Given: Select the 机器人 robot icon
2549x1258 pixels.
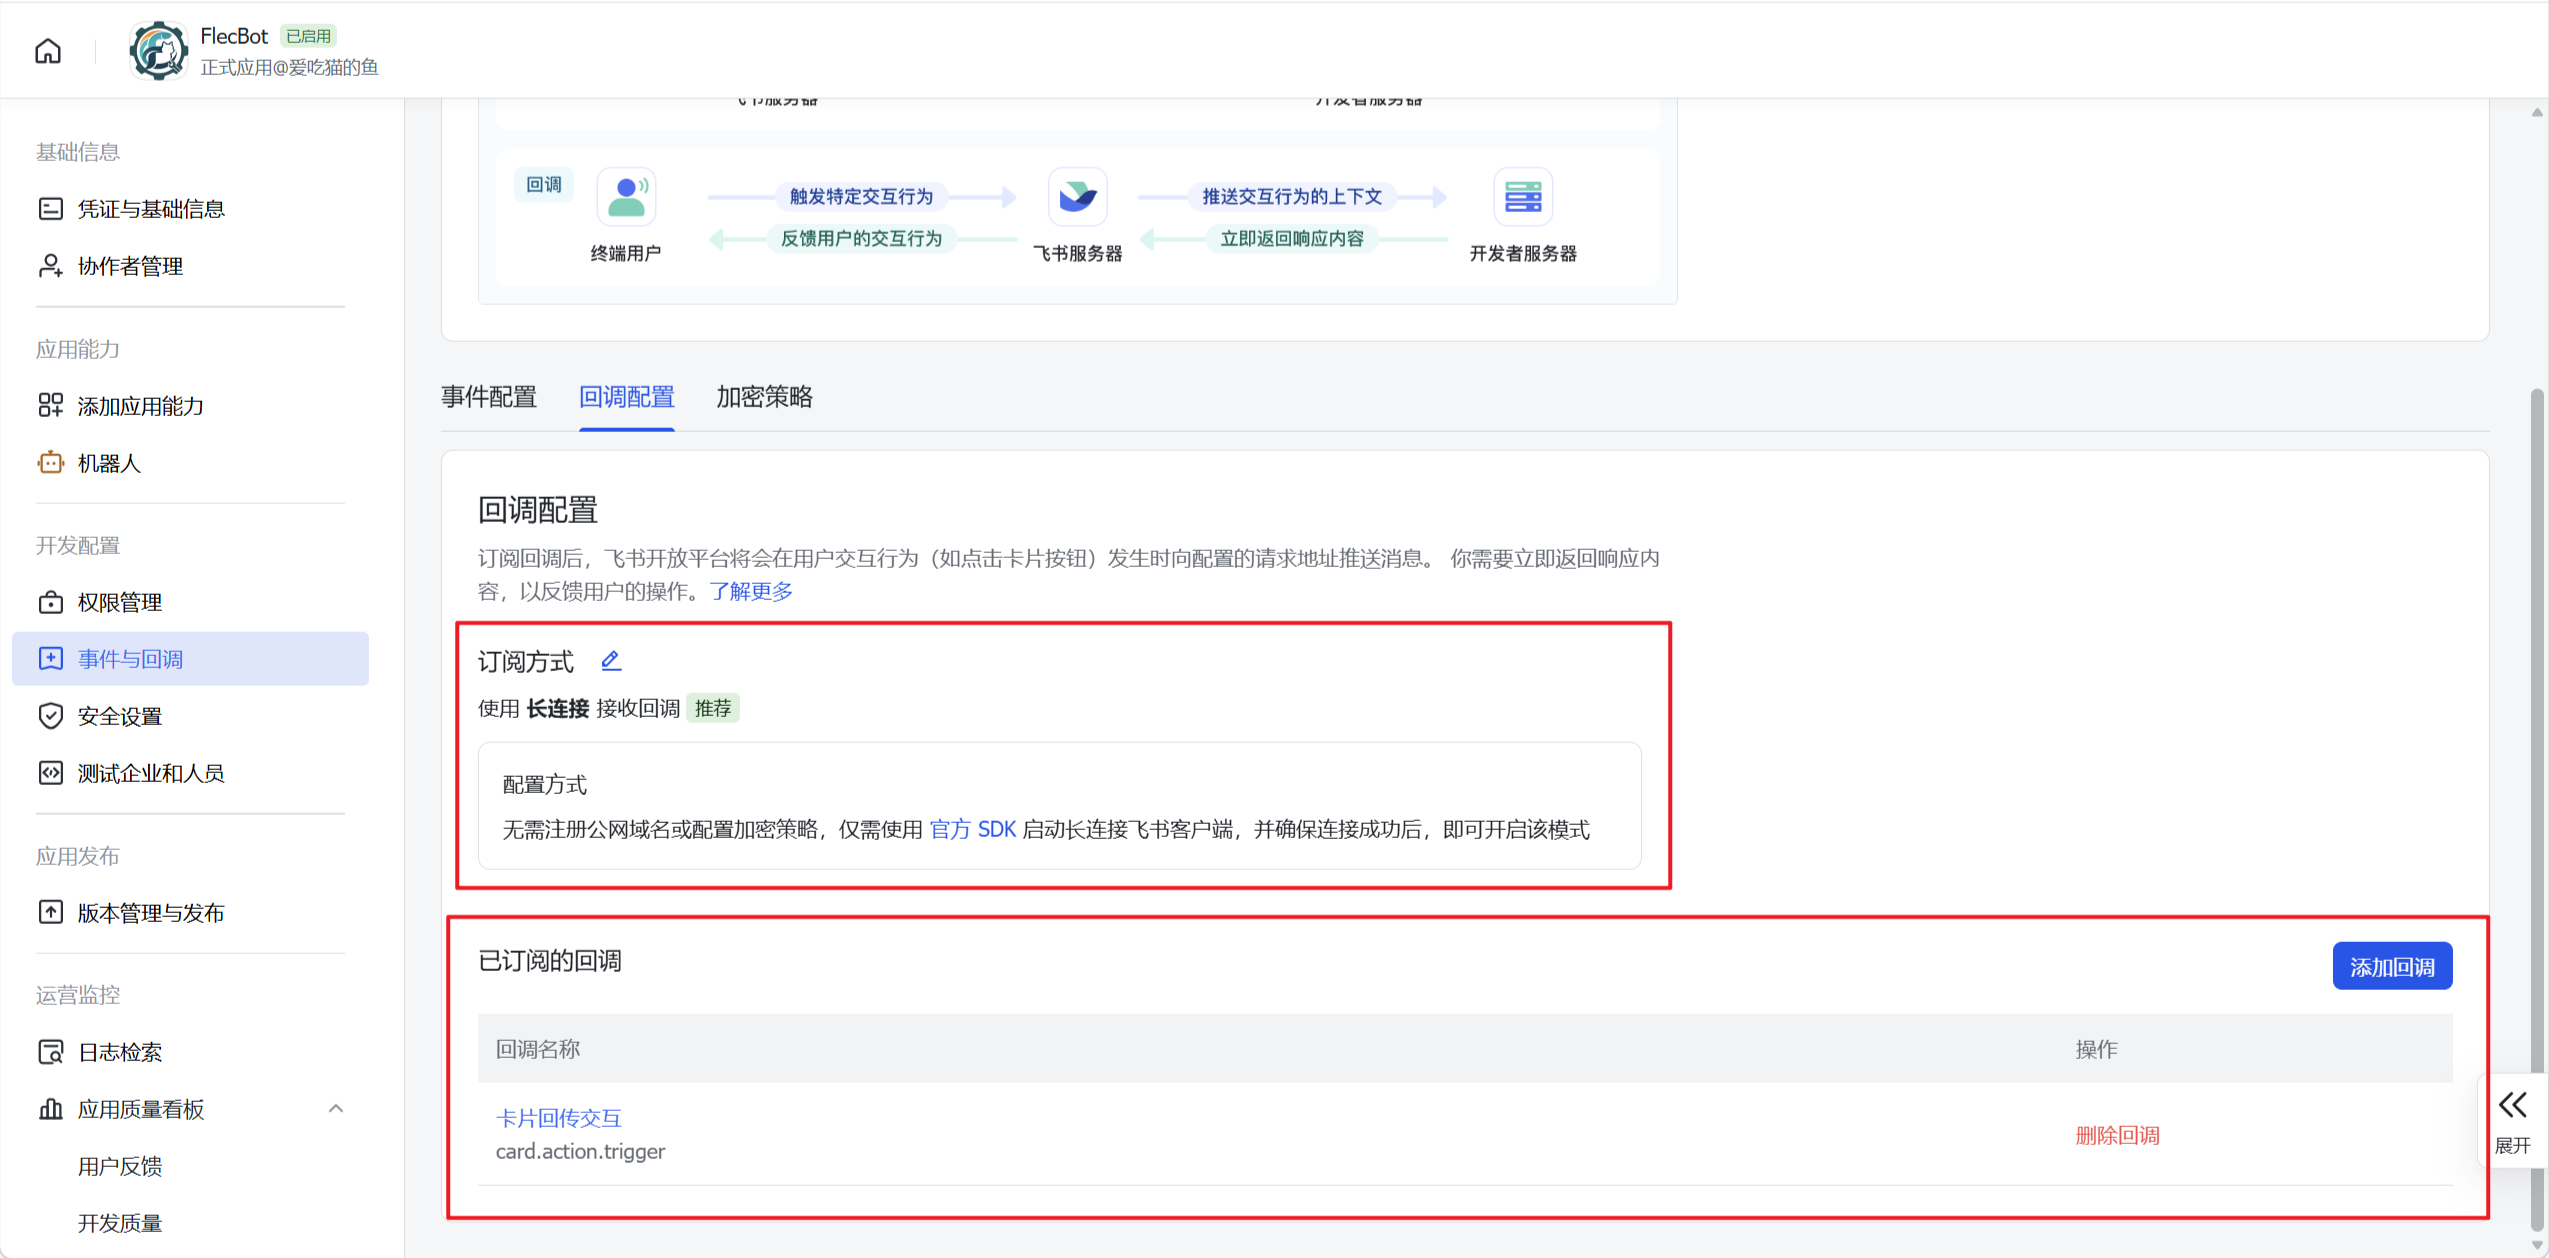Looking at the screenshot, I should click(x=50, y=462).
